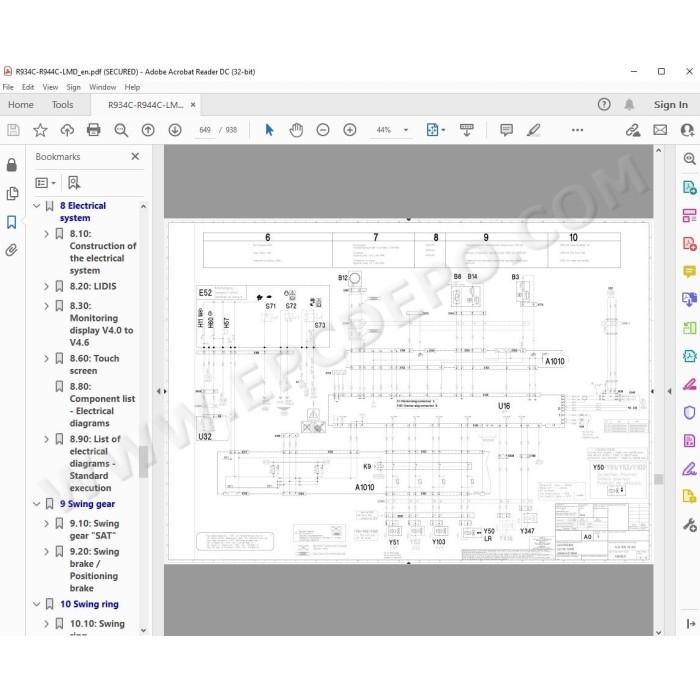Toggle scrolling mode icon
This screenshot has height=700, width=700.
tap(467, 130)
